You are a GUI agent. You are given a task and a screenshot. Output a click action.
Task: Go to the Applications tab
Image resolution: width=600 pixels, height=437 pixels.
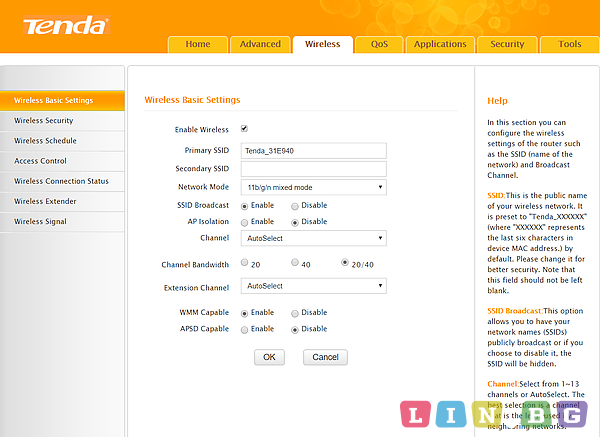point(440,44)
